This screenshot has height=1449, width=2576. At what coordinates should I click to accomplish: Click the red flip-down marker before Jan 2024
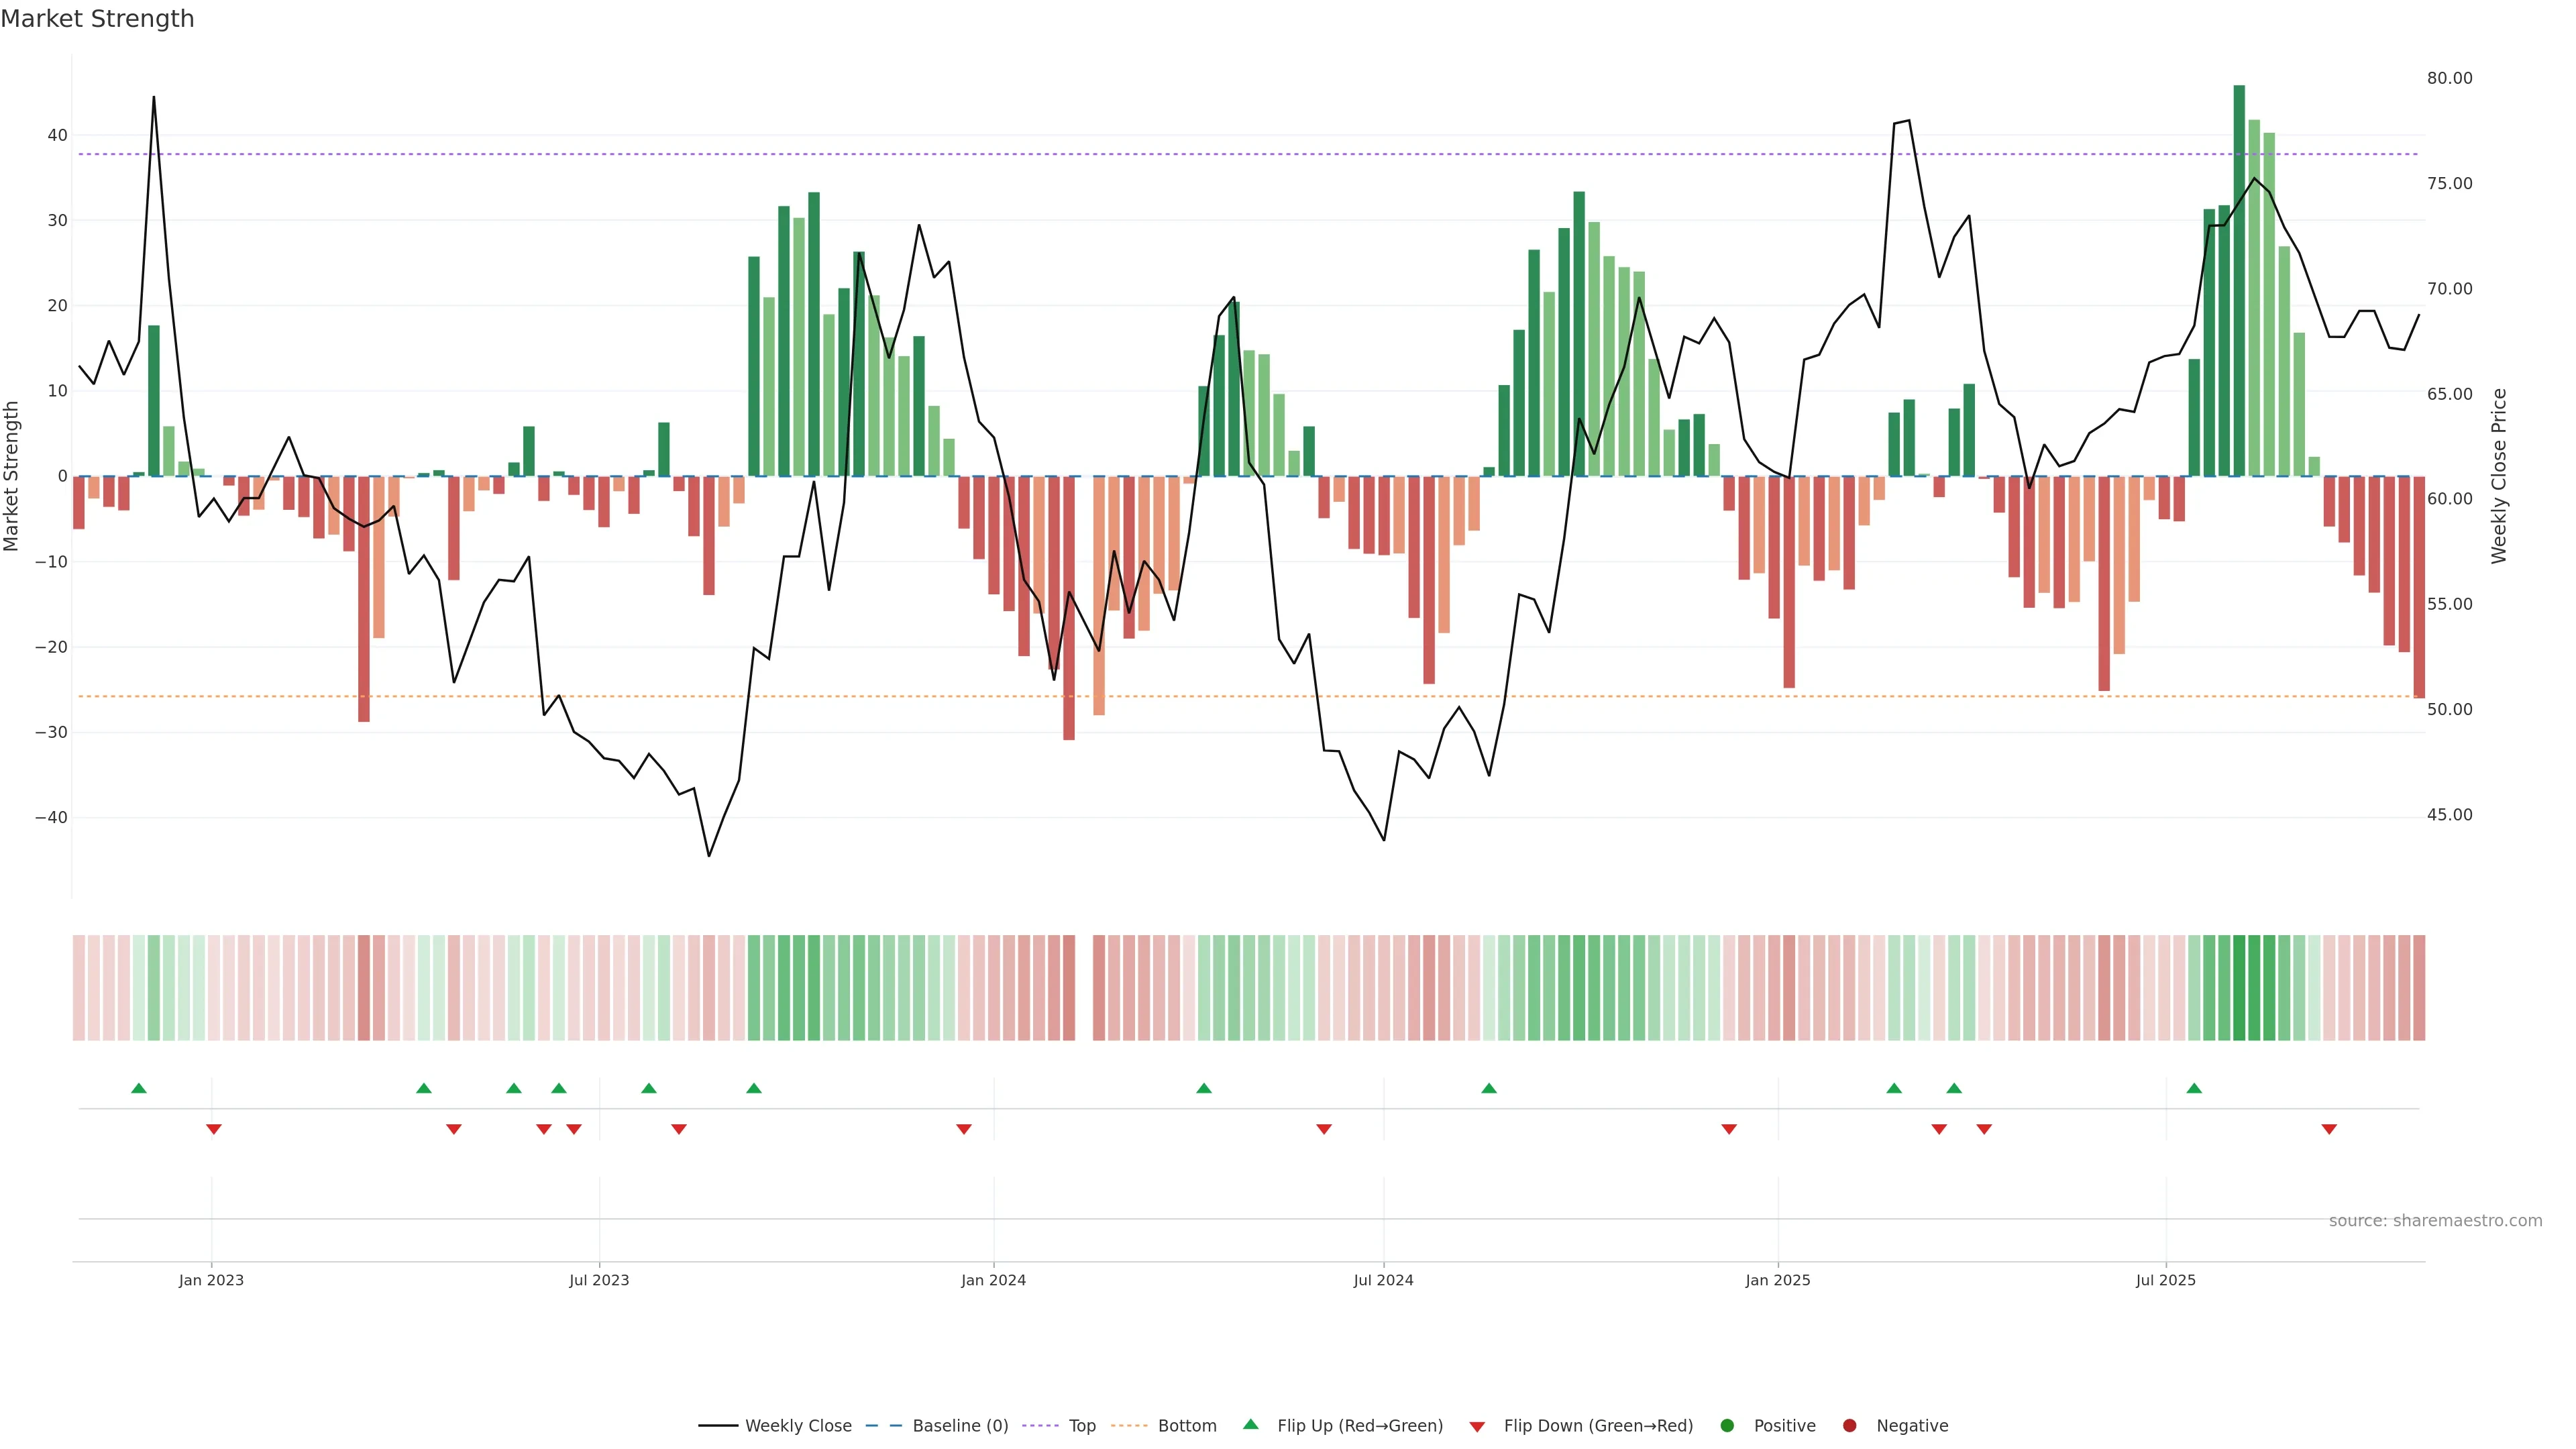(964, 1129)
